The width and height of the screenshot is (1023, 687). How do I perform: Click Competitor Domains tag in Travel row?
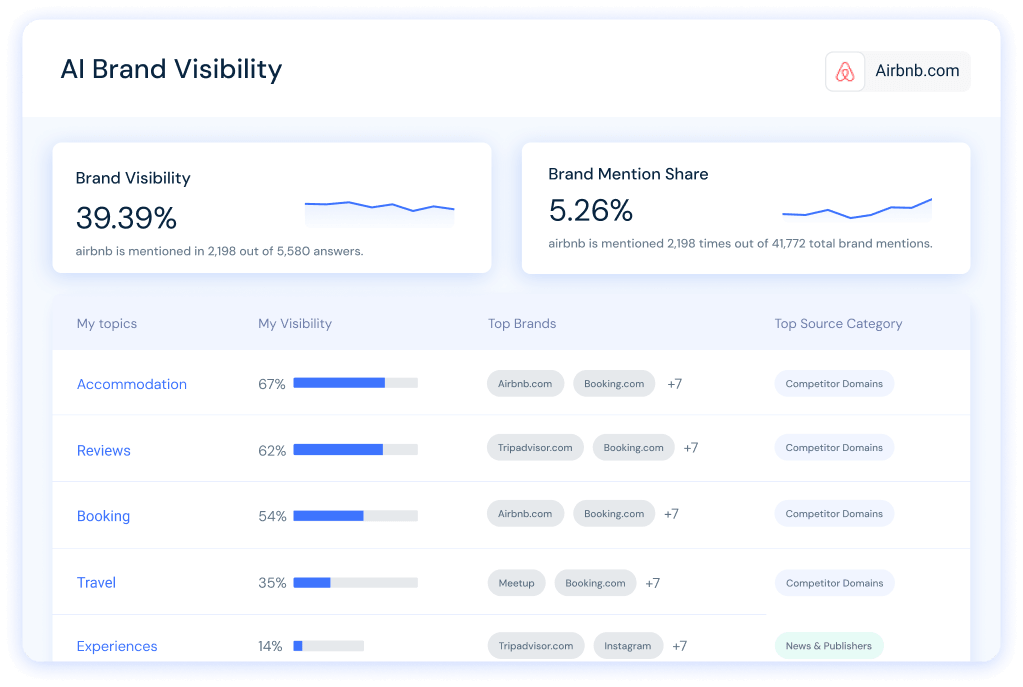(x=834, y=583)
